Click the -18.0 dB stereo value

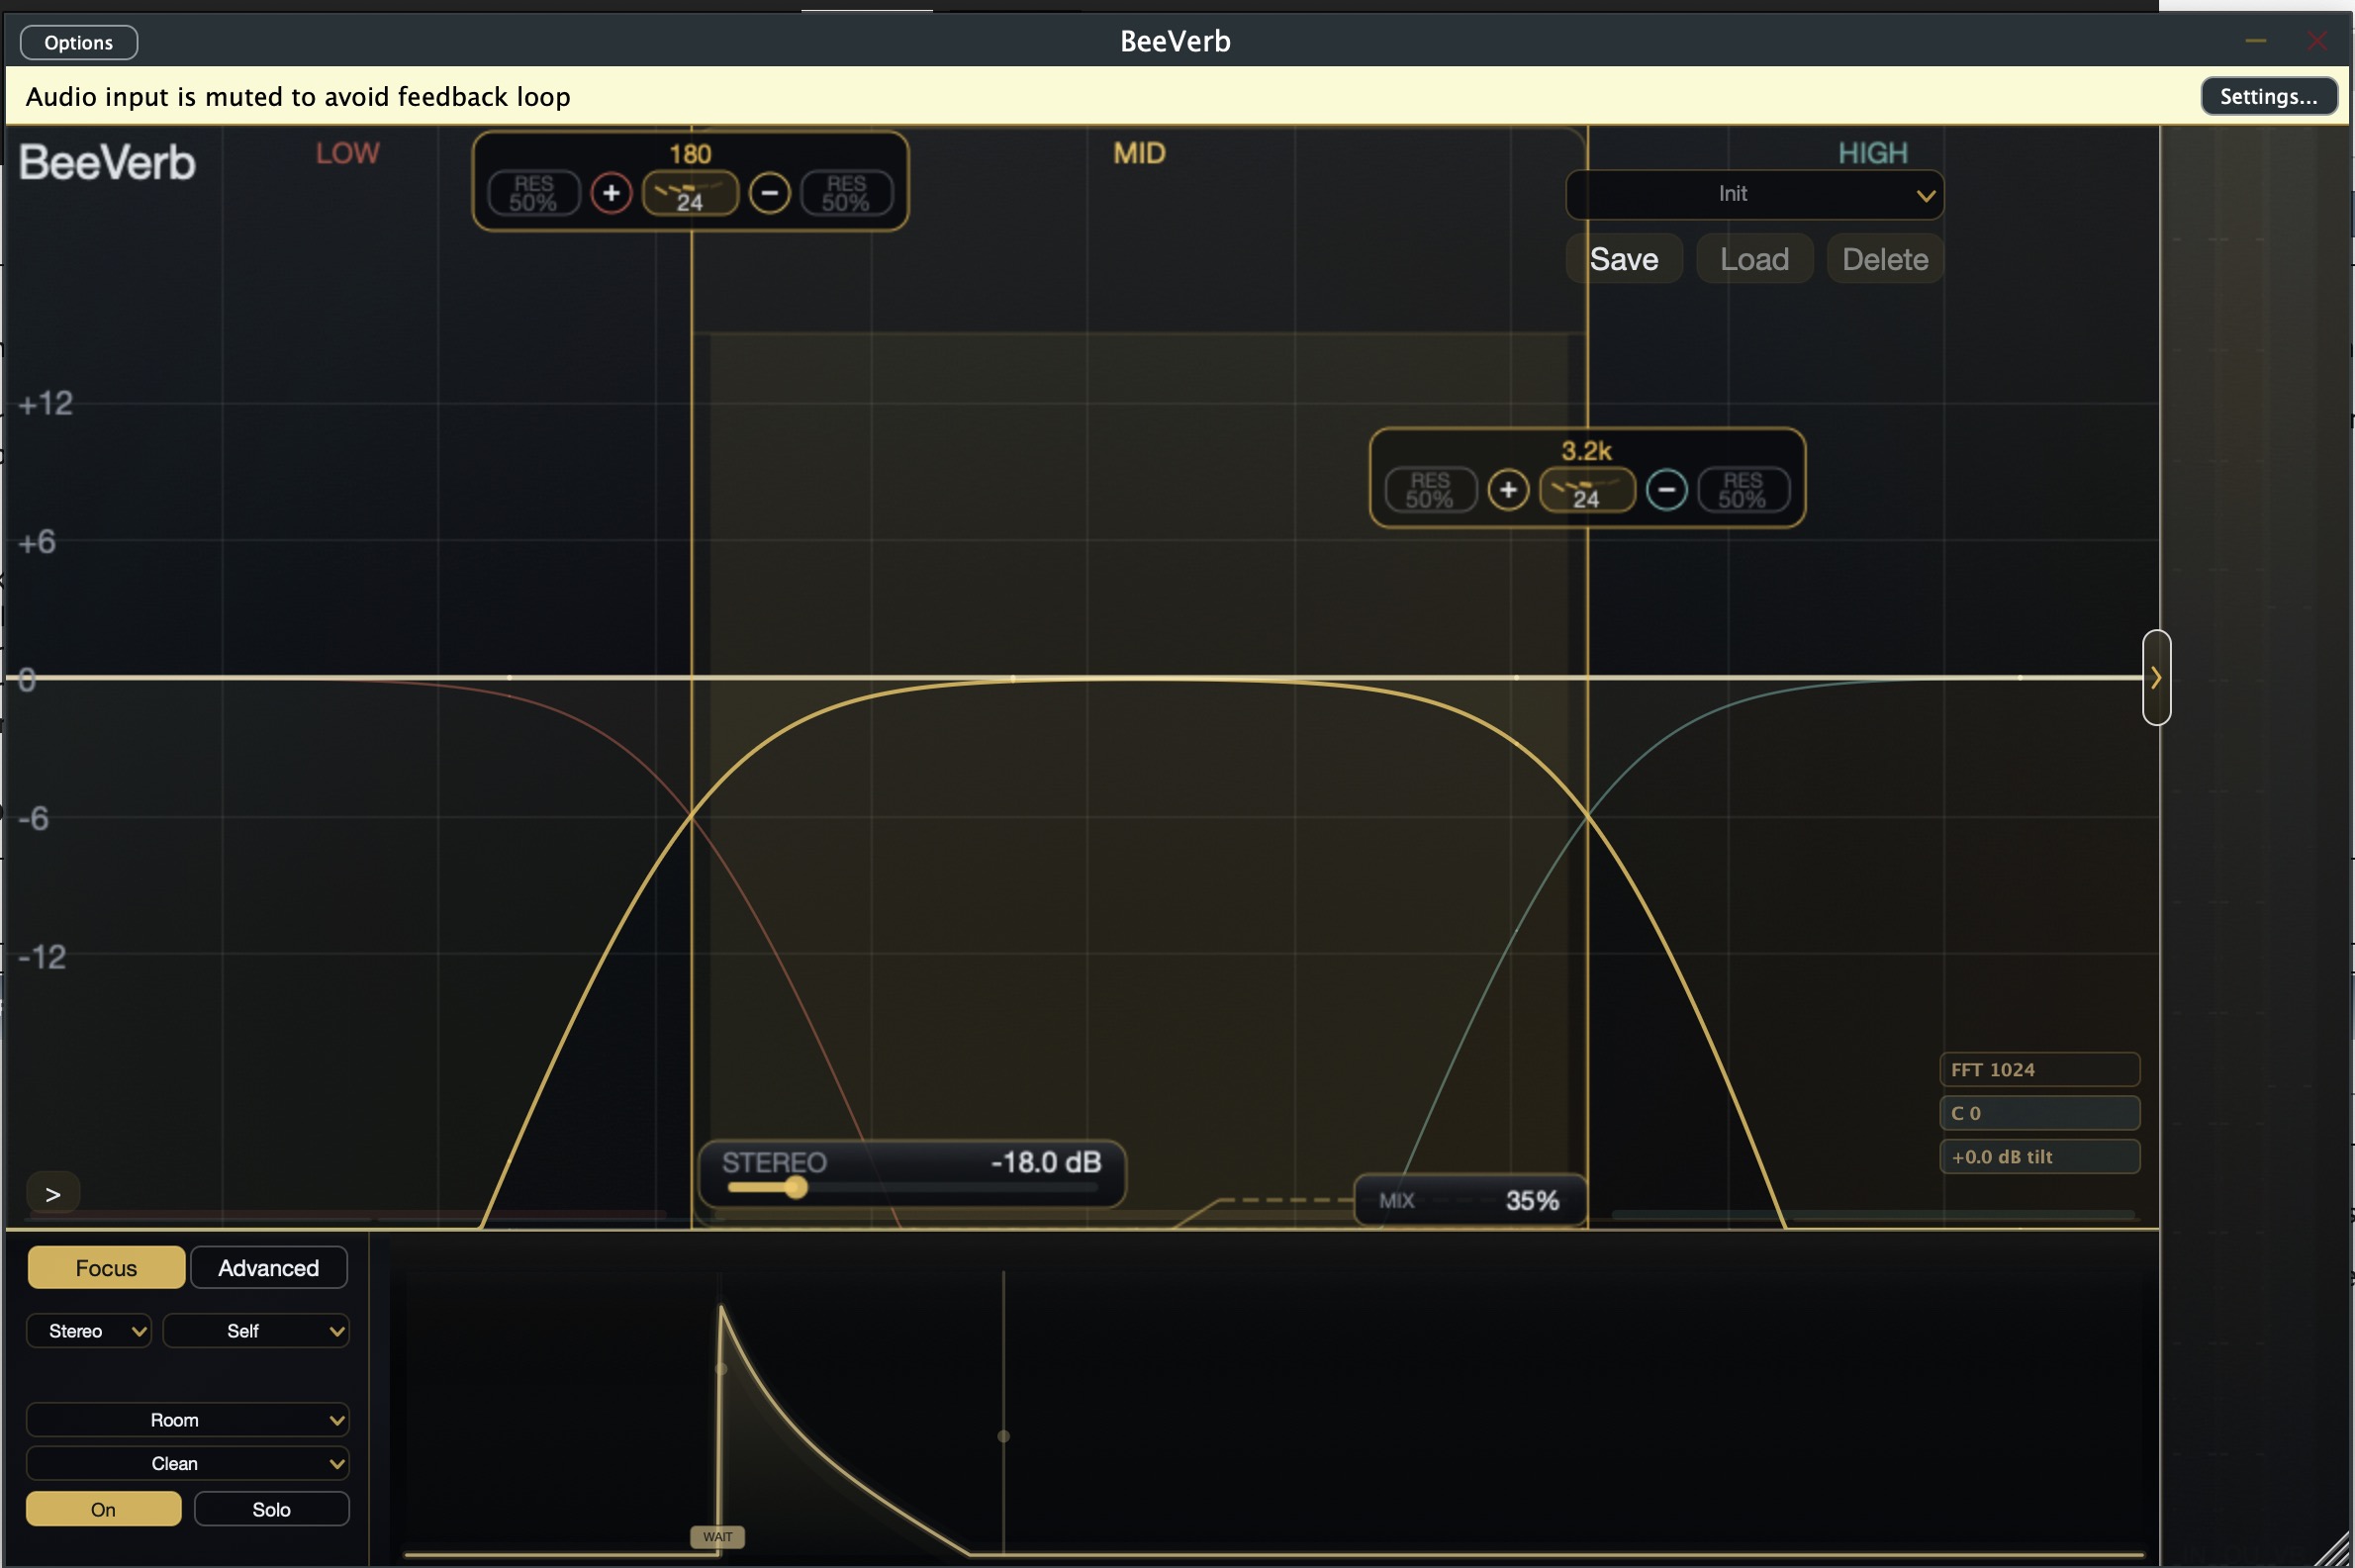tap(1045, 1162)
